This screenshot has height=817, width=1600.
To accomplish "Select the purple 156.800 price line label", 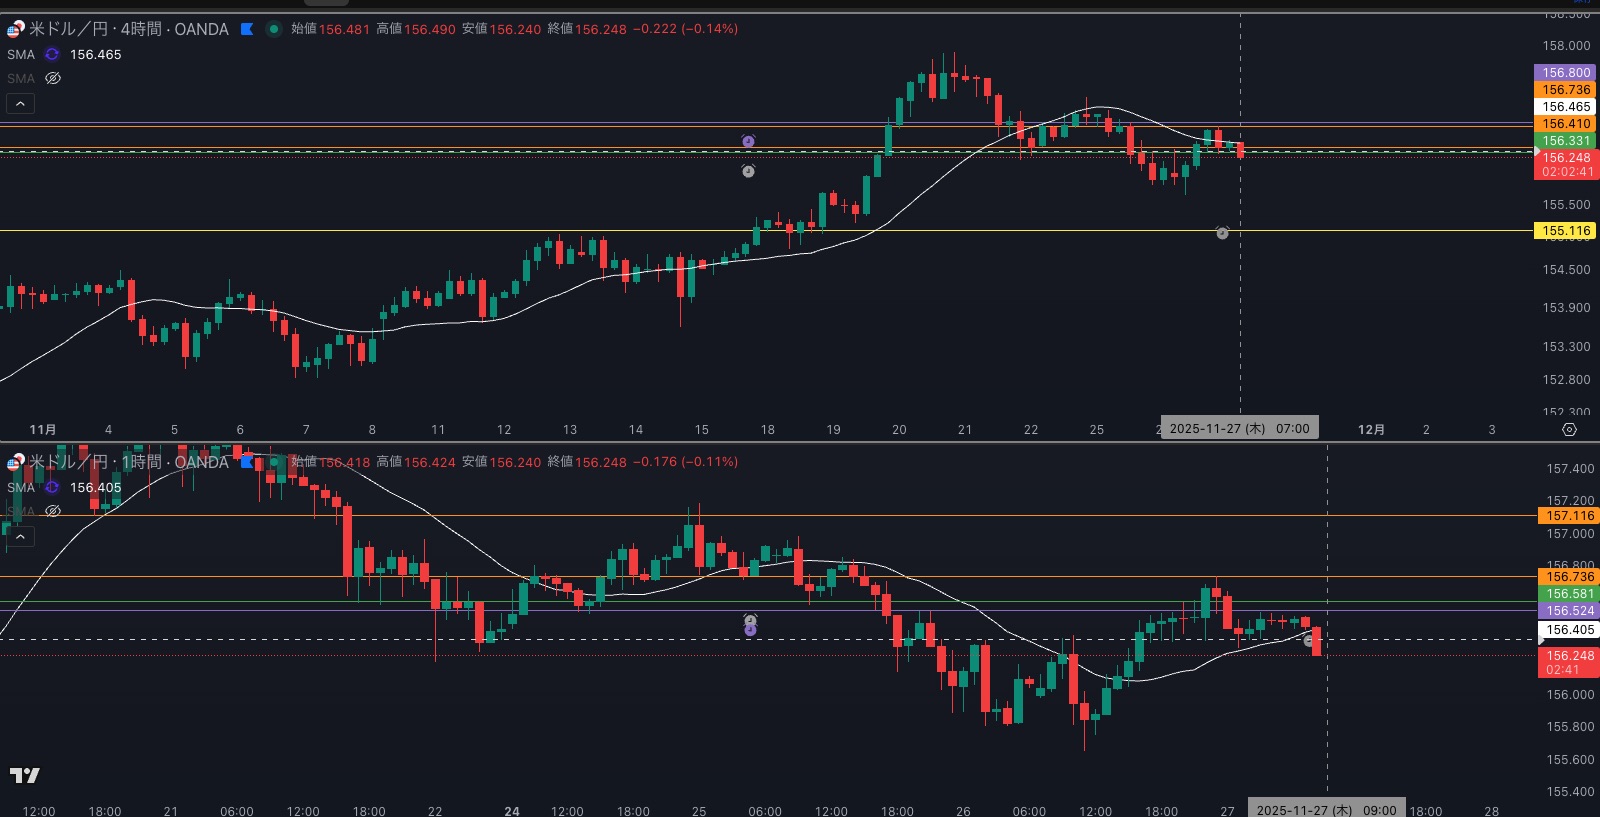I will click(x=1565, y=73).
